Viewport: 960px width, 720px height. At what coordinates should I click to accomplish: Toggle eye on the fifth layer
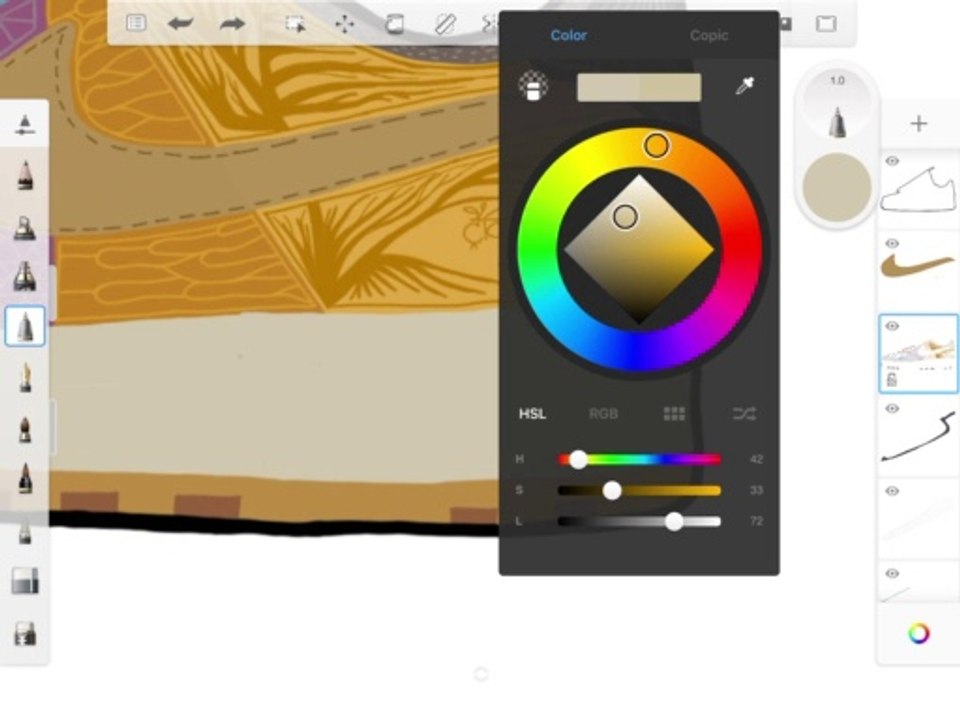[892, 491]
